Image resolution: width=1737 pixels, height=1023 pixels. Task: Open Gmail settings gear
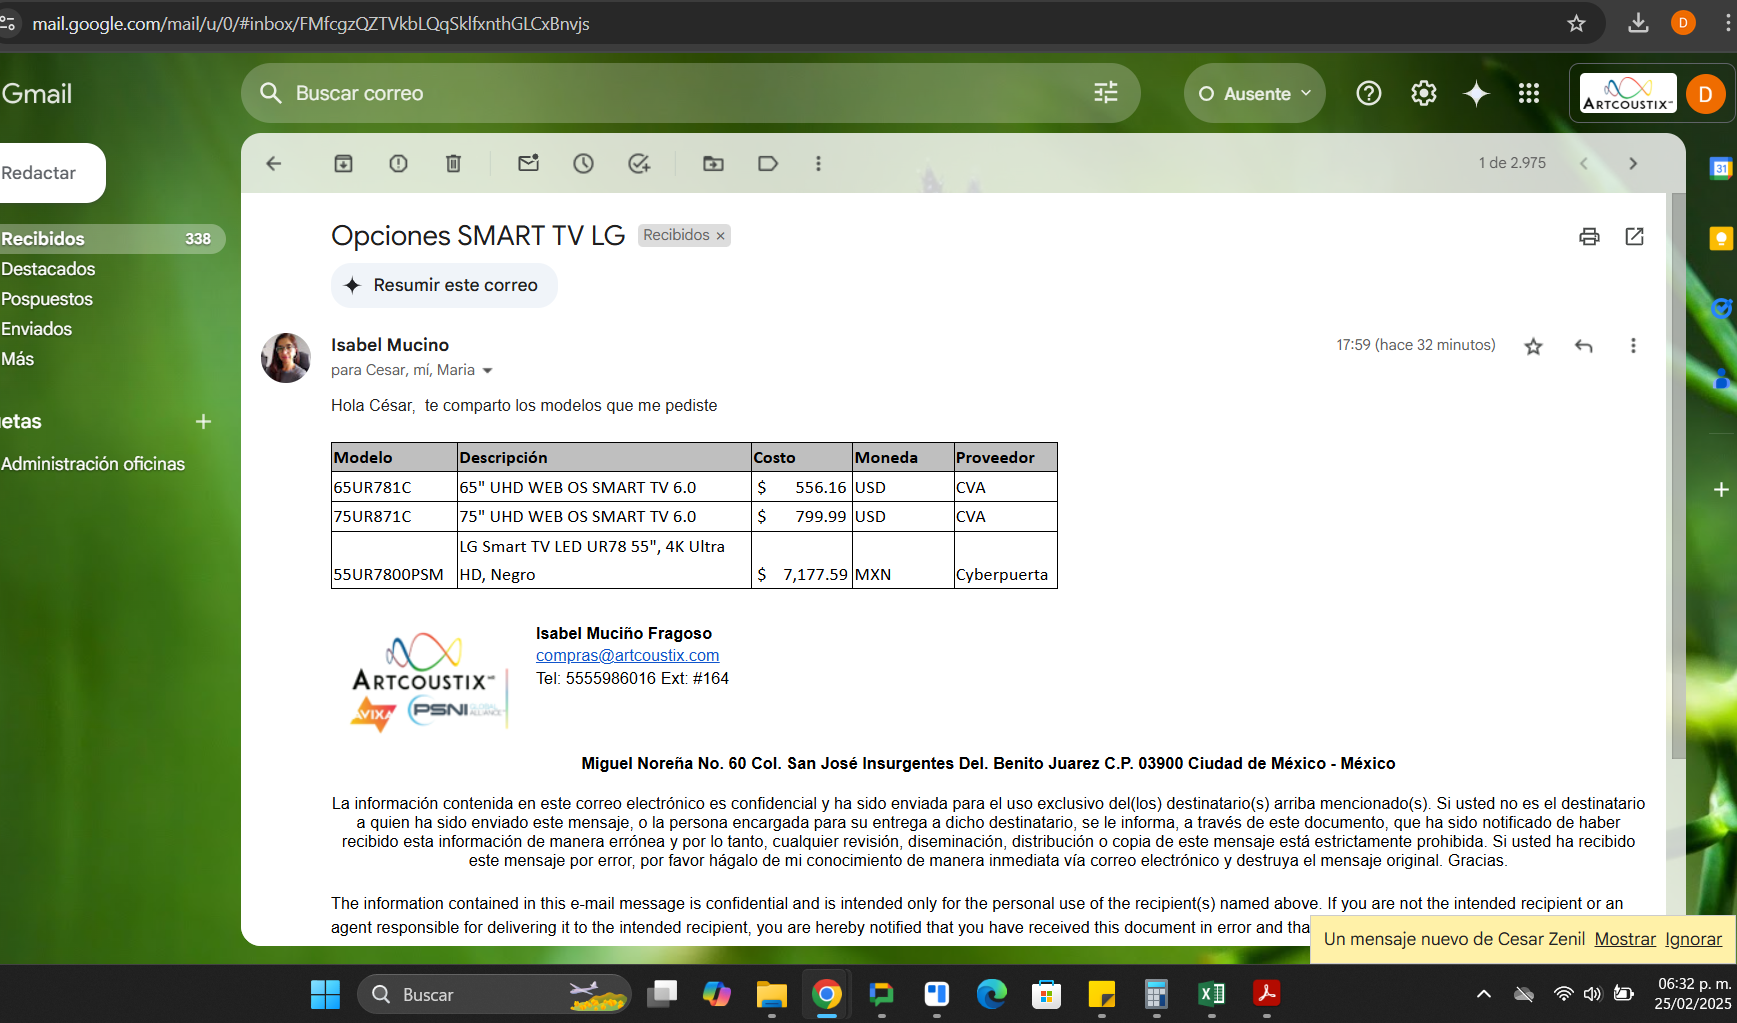point(1423,93)
